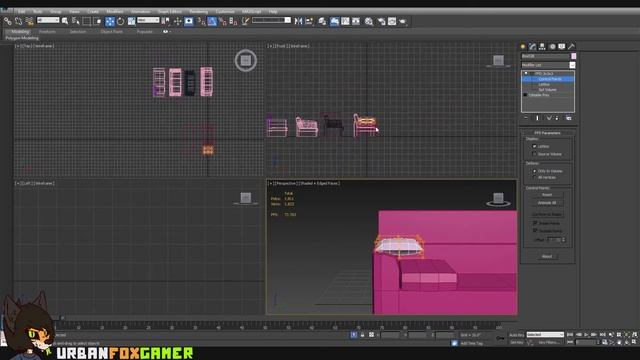The width and height of the screenshot is (640, 360).
Task: Open Curve Editor from toolbar
Action: pyautogui.click(x=345, y=21)
